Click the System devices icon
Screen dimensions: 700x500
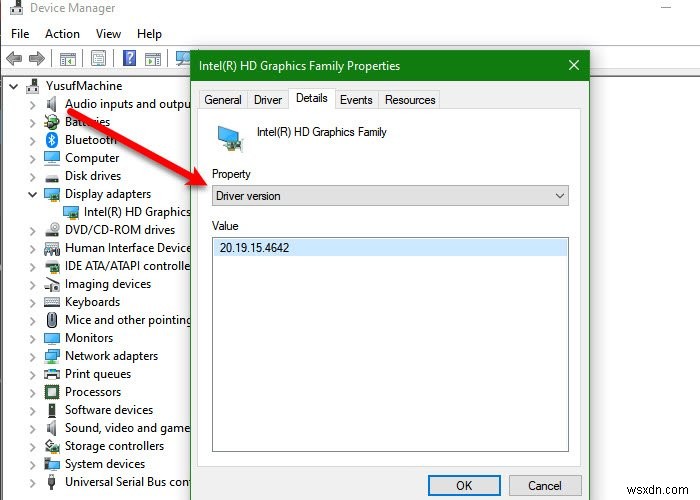tap(52, 464)
